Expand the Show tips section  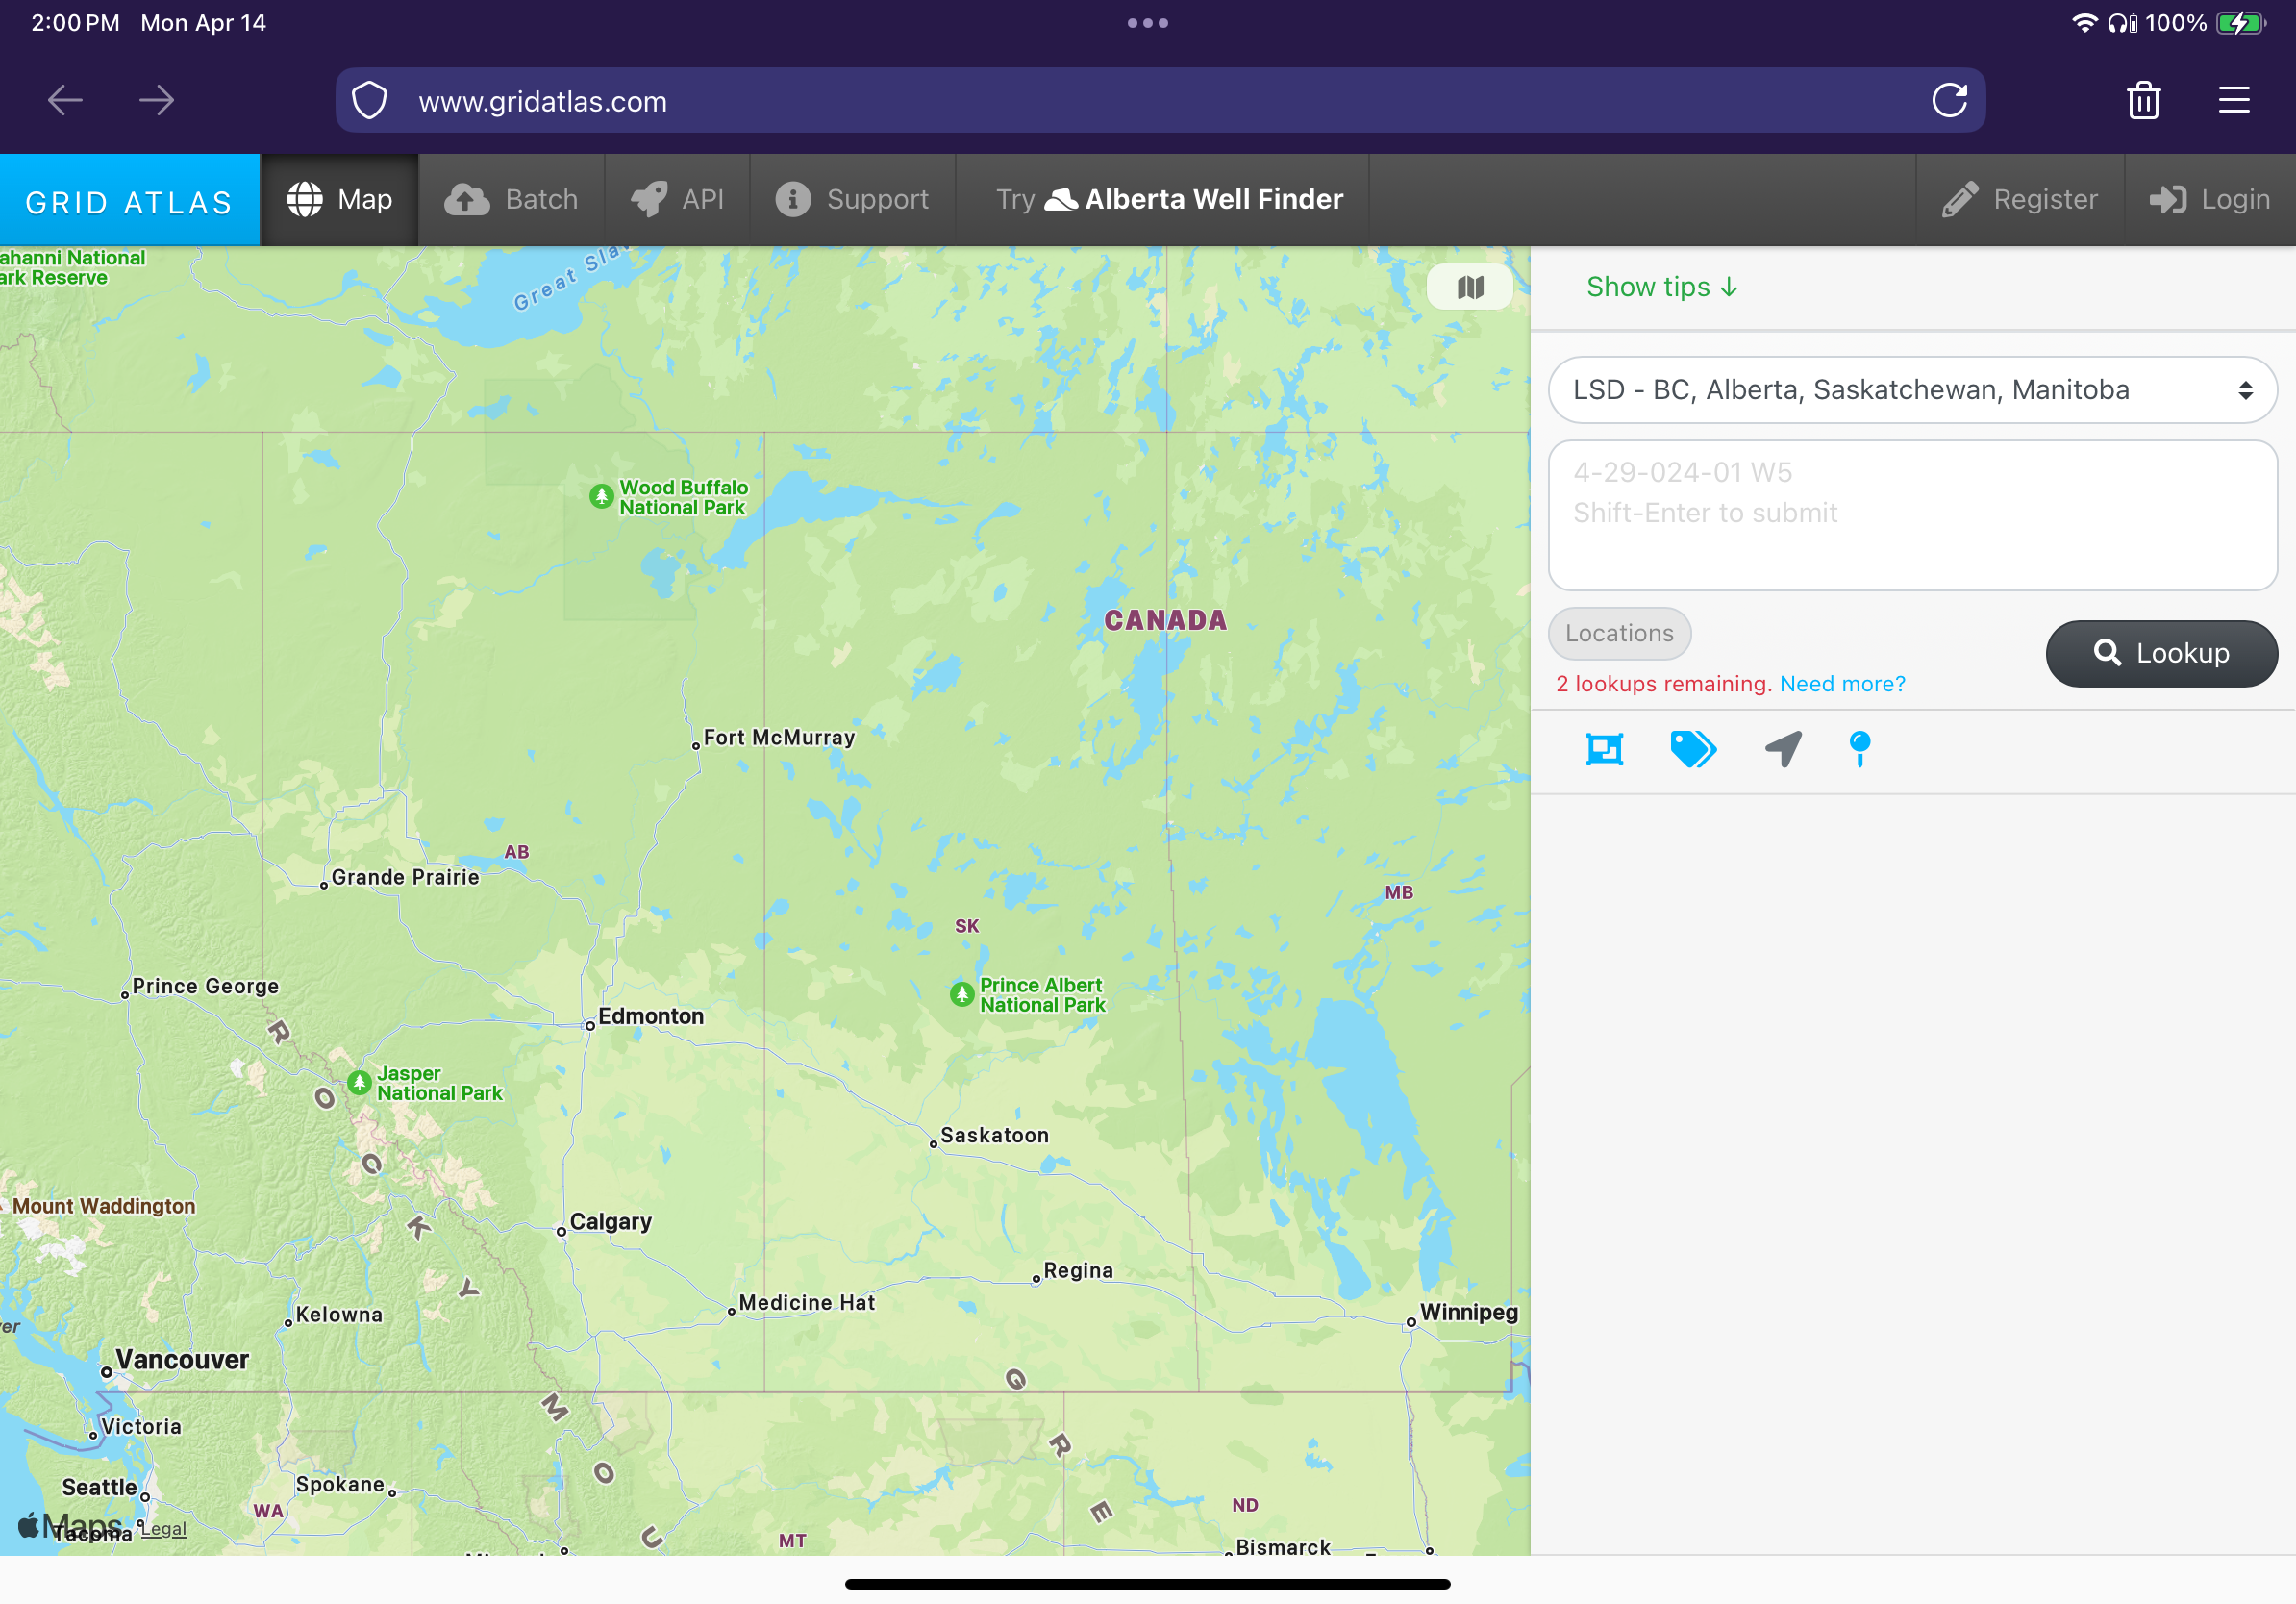click(x=1662, y=288)
